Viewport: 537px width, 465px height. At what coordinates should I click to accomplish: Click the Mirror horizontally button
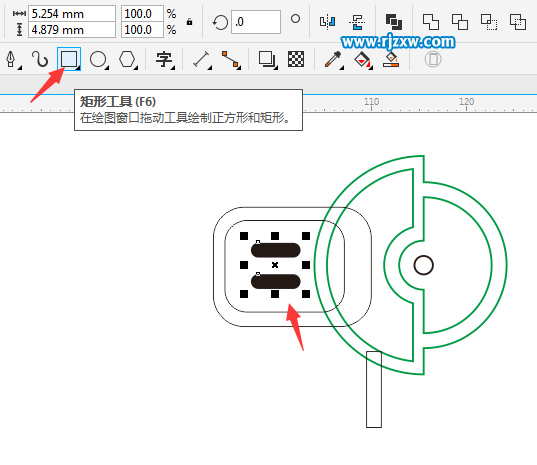pos(327,22)
